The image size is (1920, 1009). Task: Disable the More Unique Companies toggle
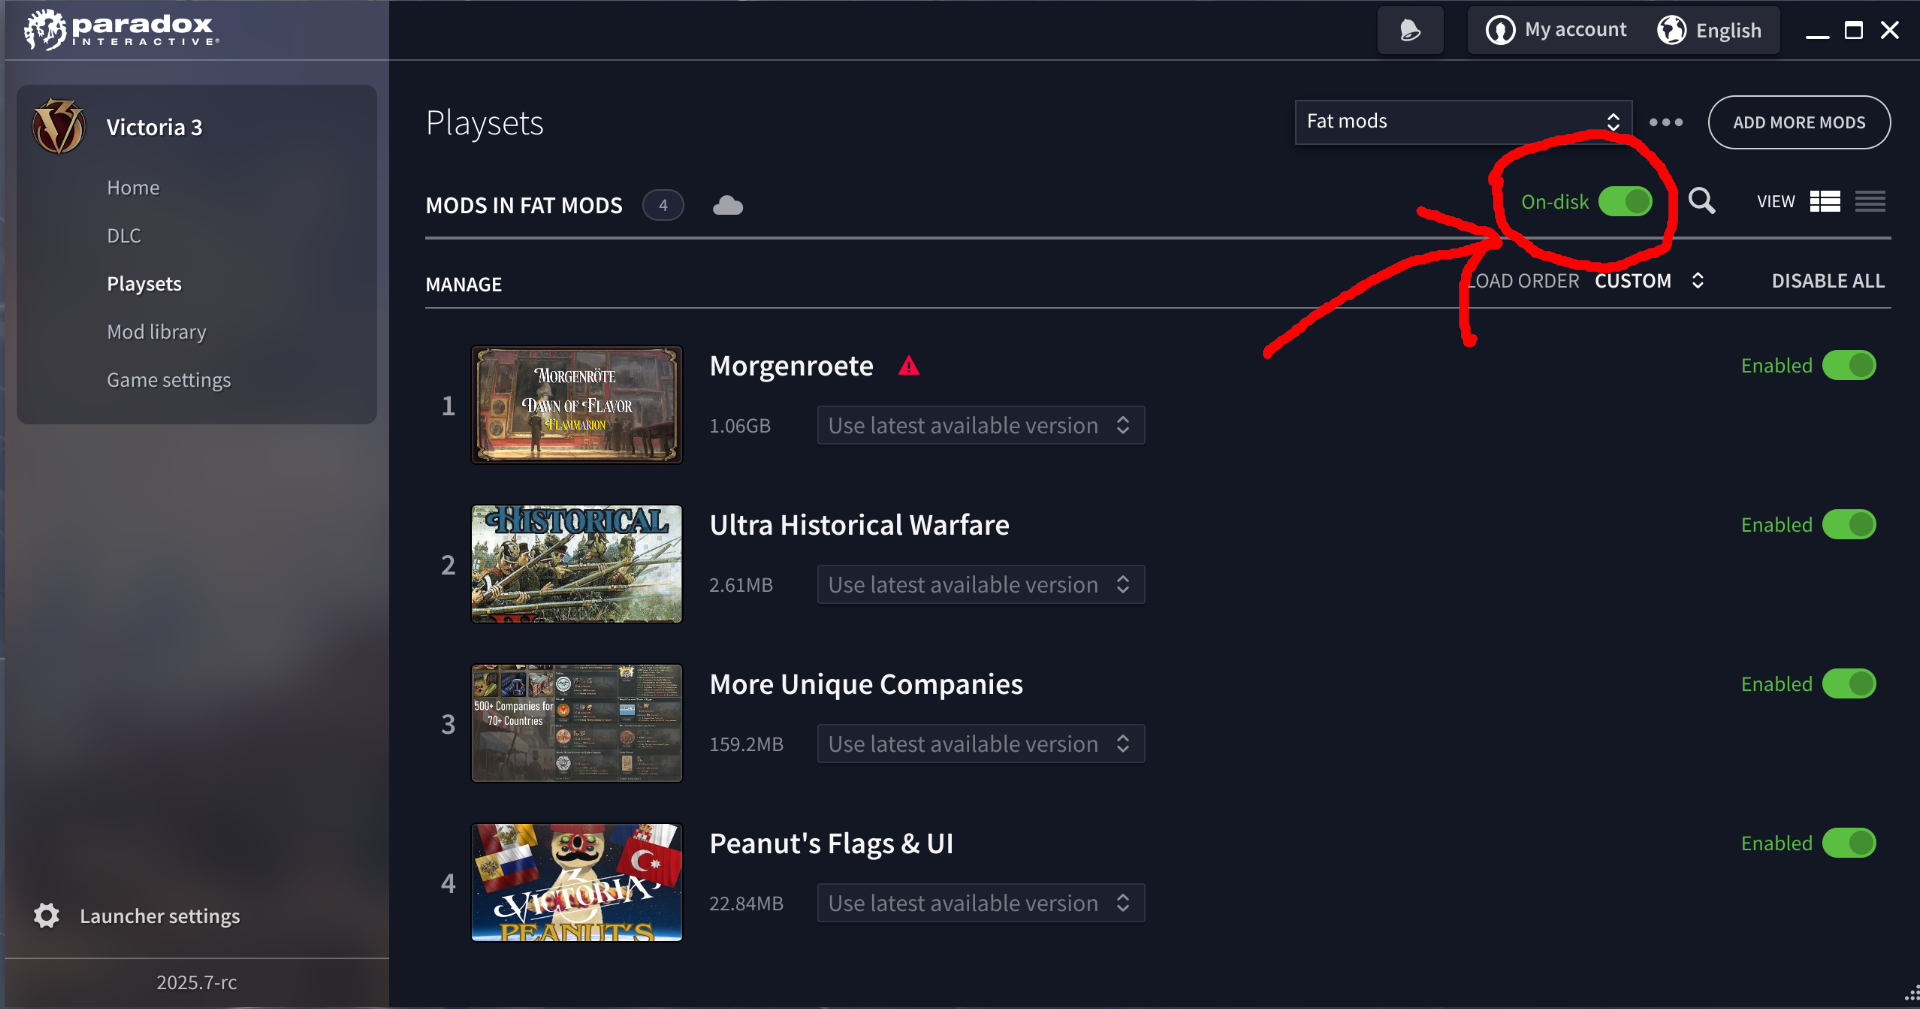click(1849, 684)
